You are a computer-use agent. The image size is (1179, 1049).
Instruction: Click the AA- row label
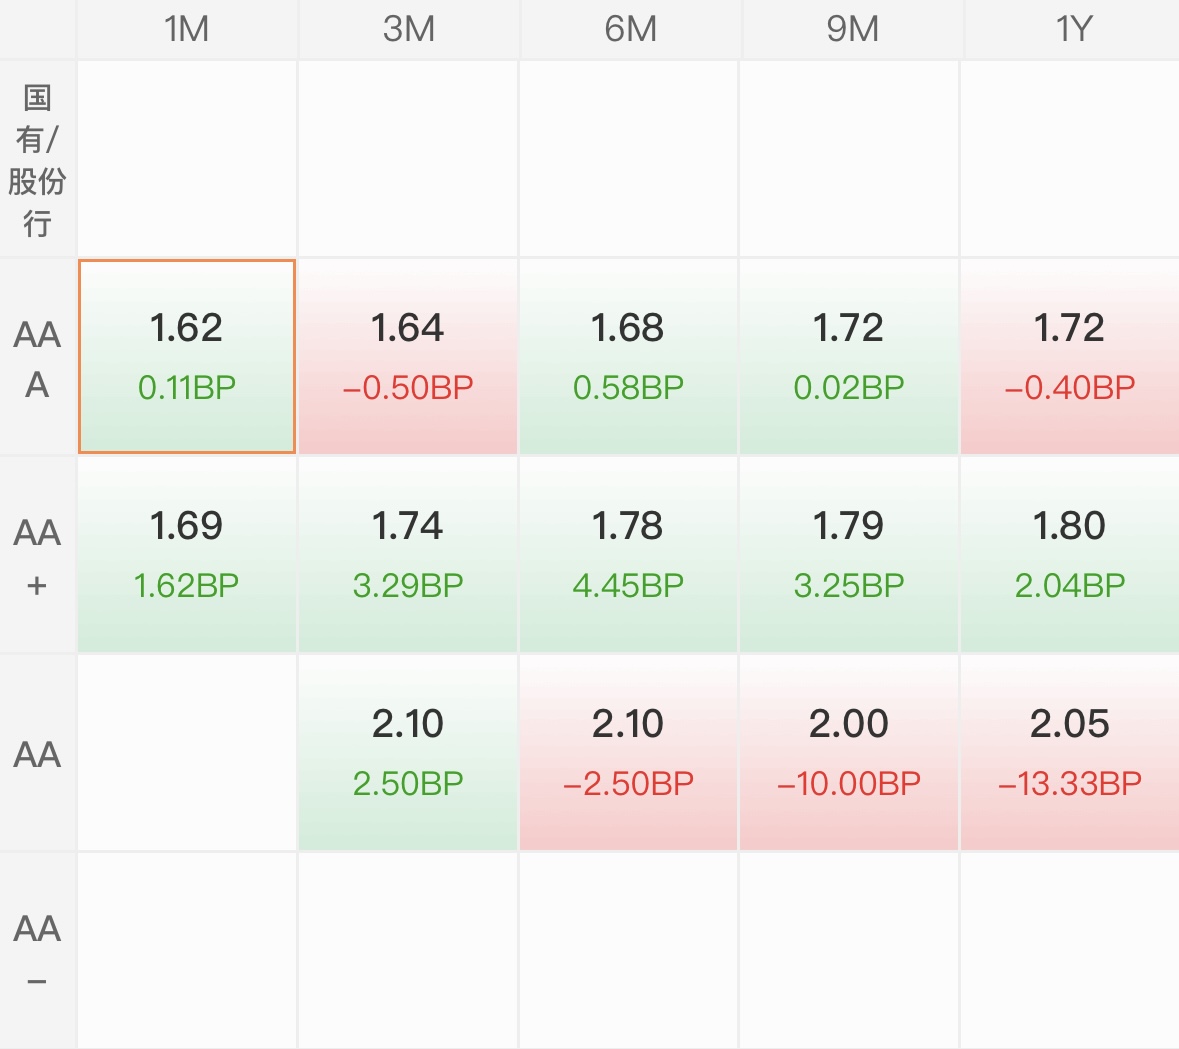[37, 951]
